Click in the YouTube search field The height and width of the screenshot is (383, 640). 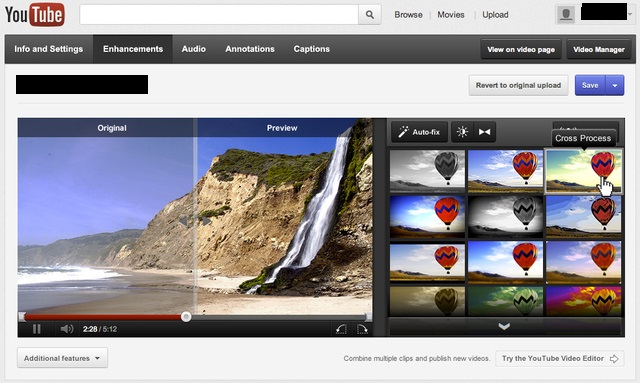pyautogui.click(x=219, y=15)
